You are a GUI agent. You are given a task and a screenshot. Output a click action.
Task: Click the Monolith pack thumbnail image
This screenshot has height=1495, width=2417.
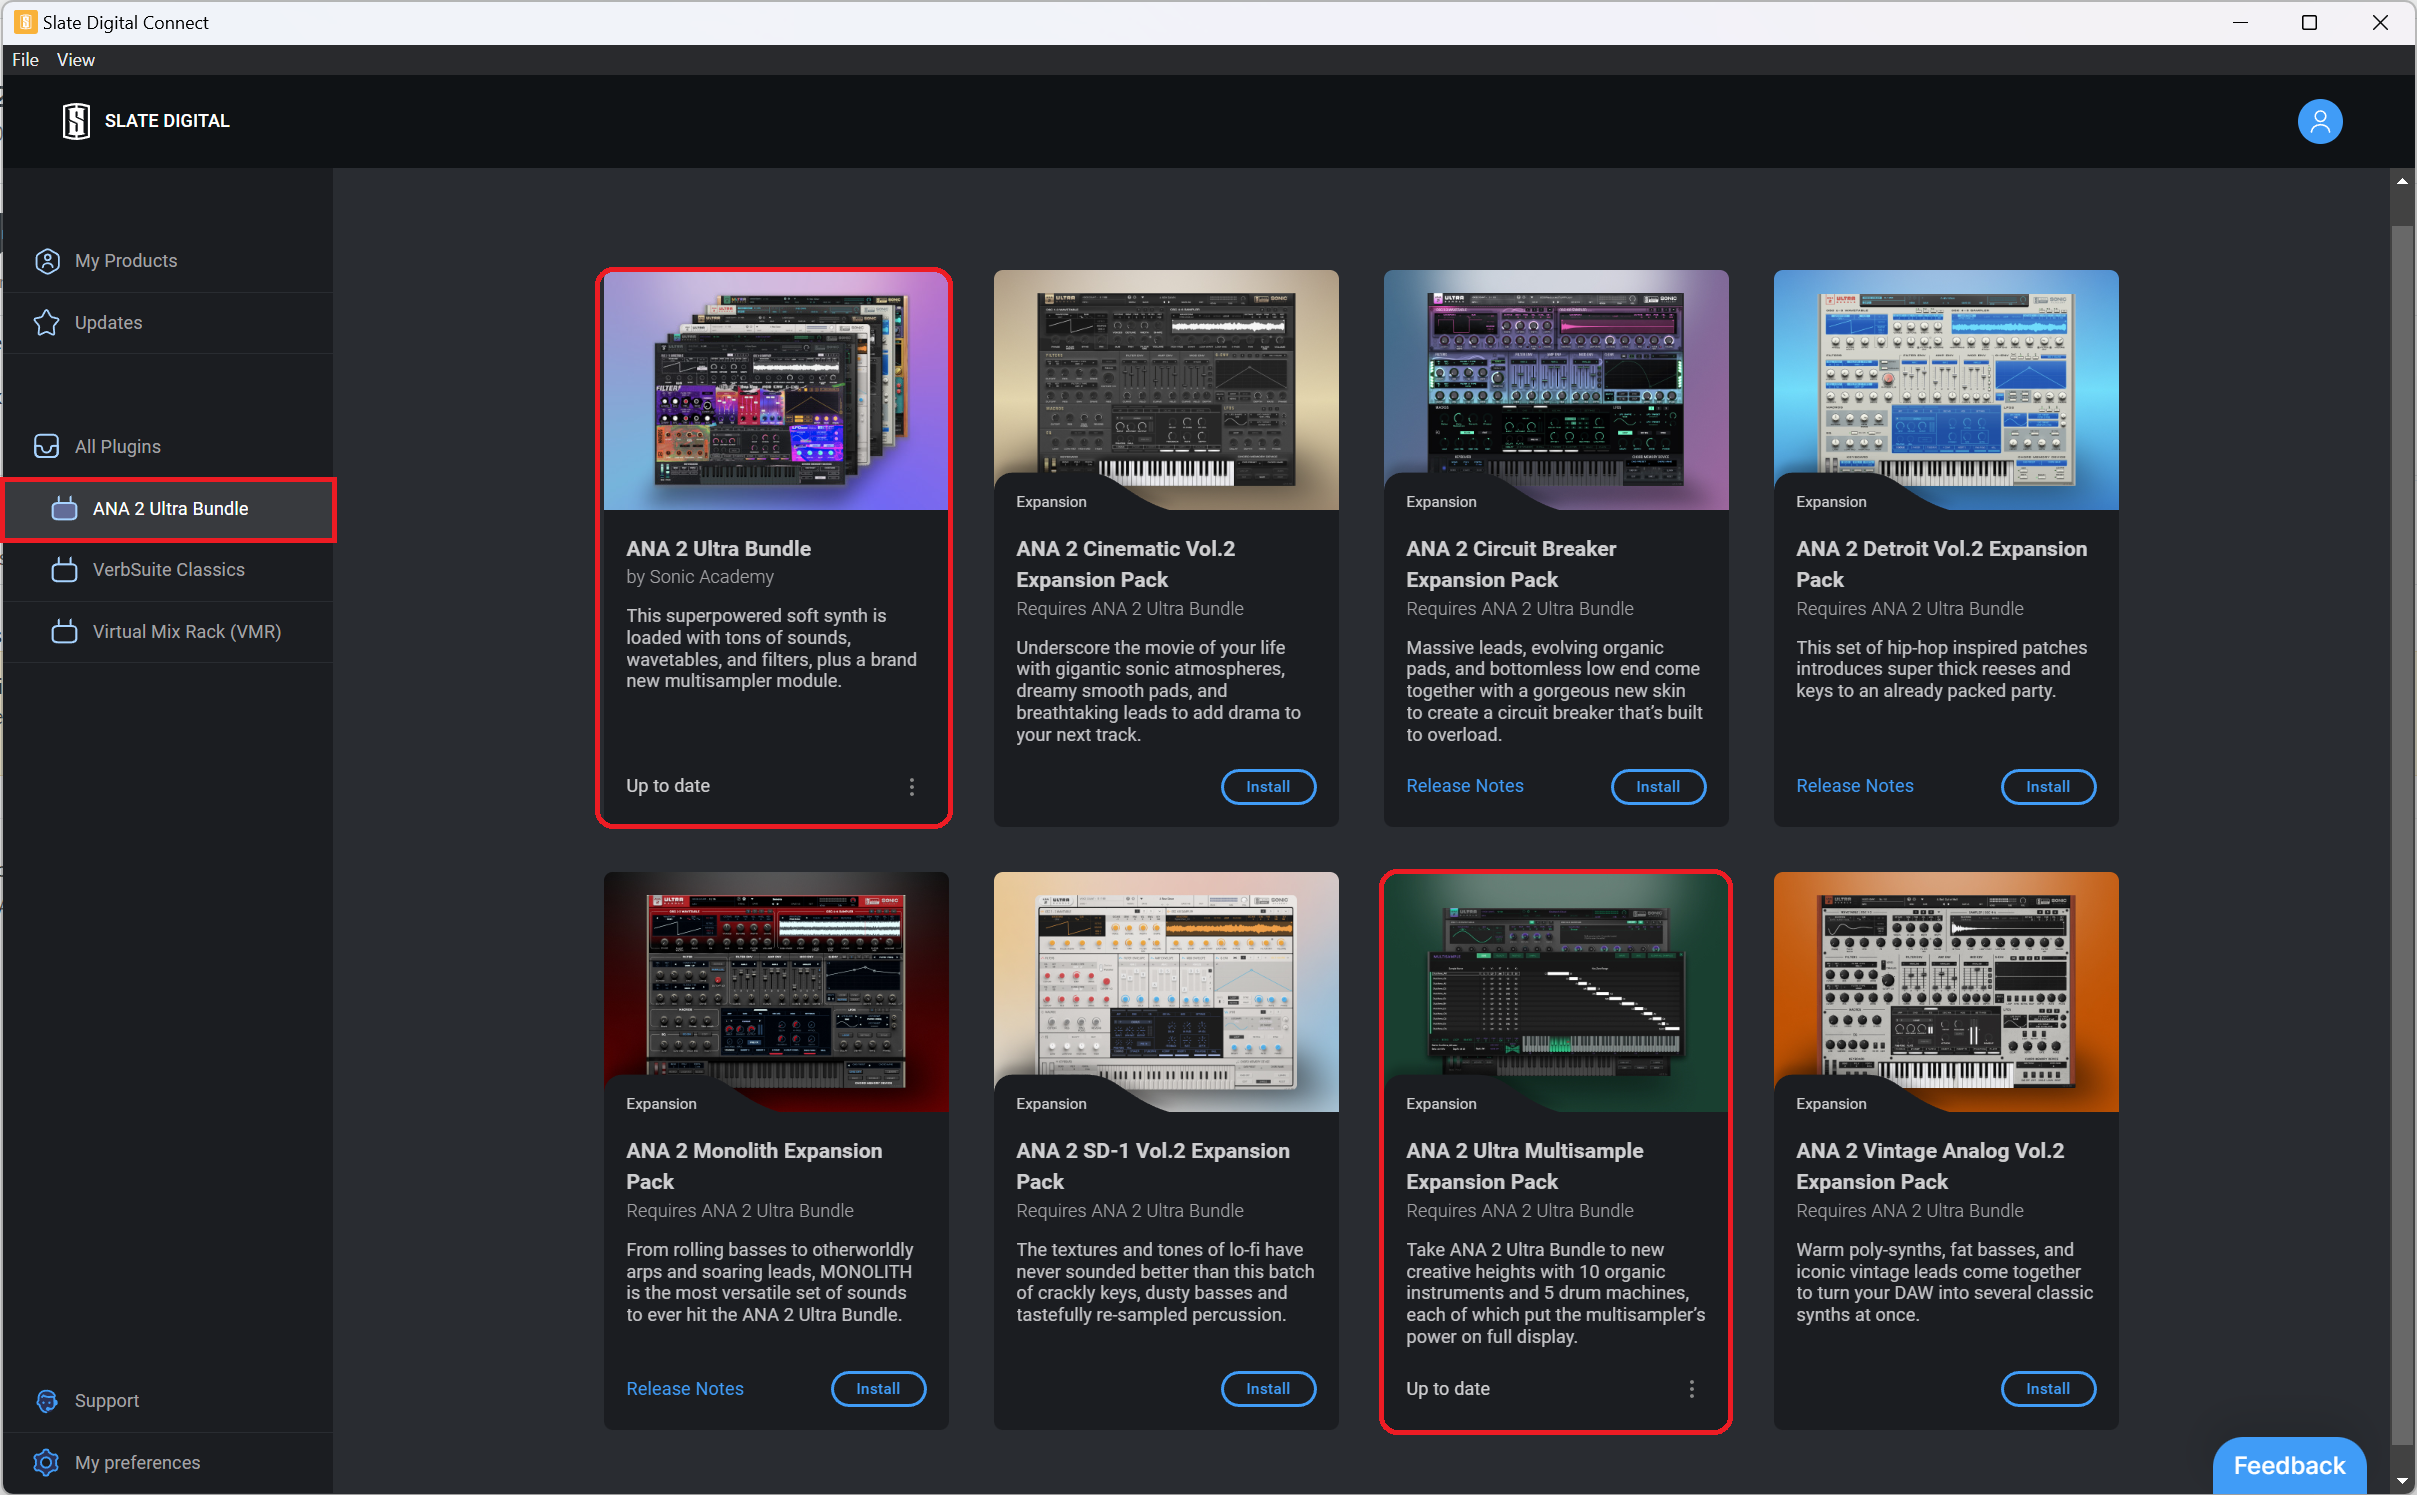click(776, 992)
